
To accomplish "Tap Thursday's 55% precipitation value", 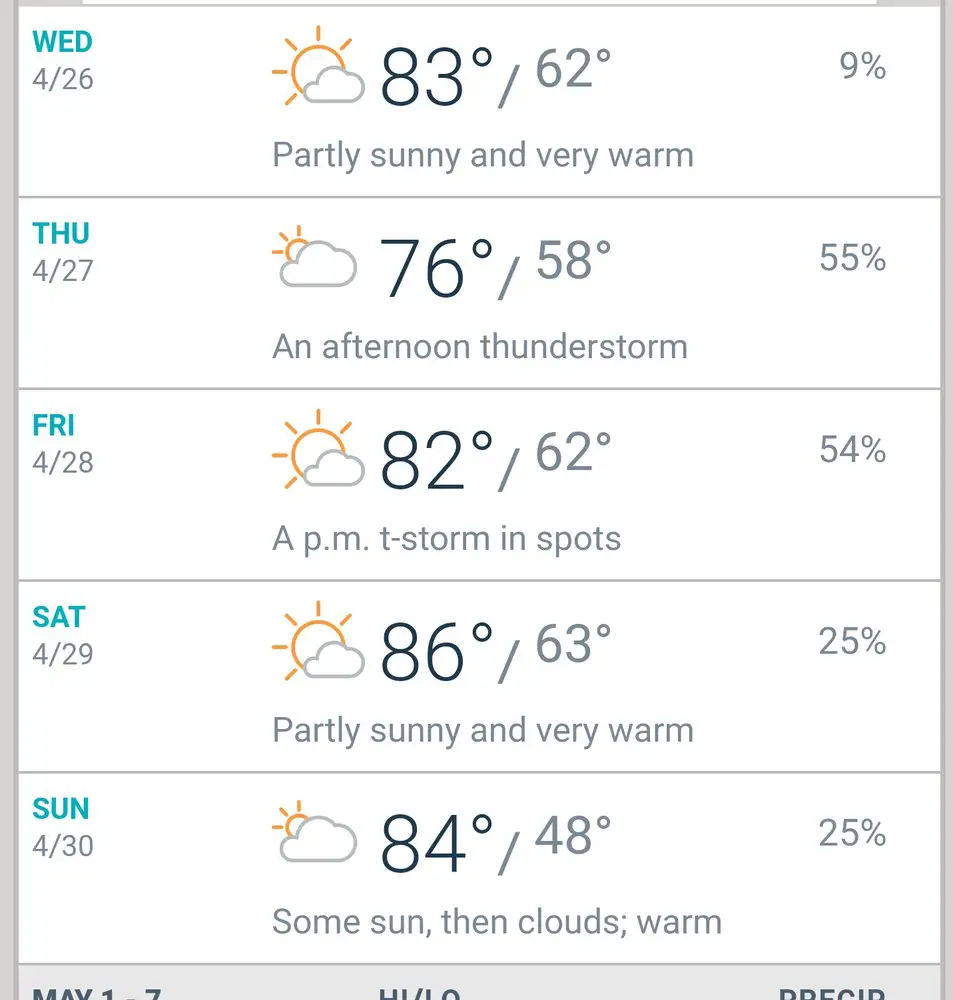I will [x=853, y=258].
